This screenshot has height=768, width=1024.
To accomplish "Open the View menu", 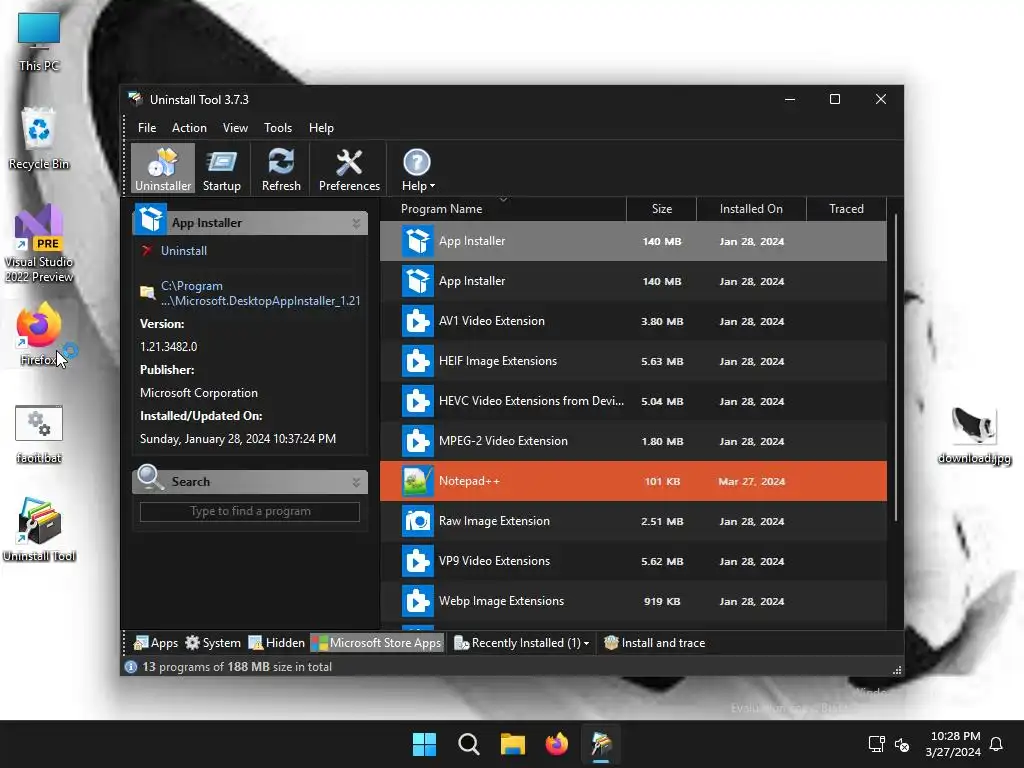I will click(x=235, y=128).
